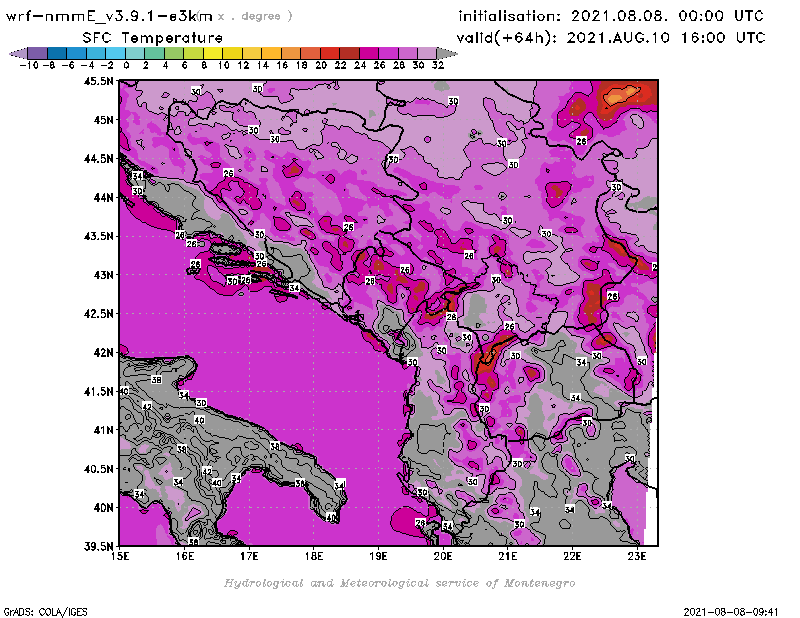Click the '17E' longitude label
The image size is (800, 618).
[x=249, y=556]
